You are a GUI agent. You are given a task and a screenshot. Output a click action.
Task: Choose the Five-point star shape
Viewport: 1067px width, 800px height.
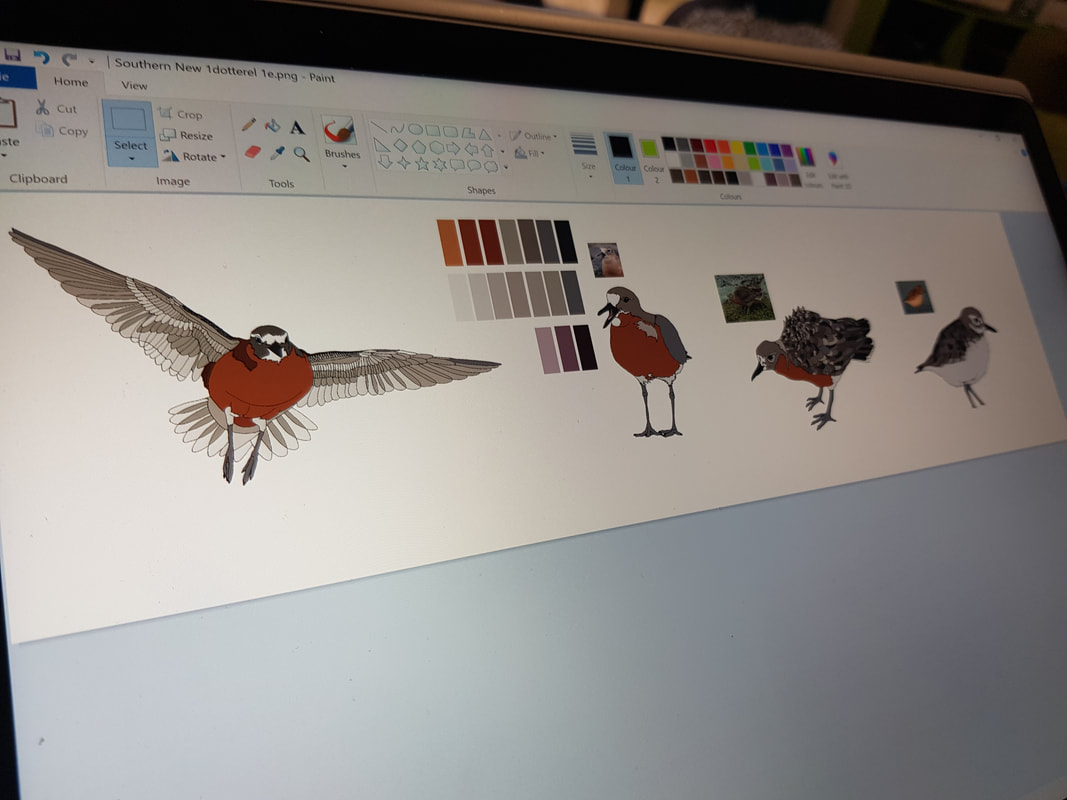pos(423,163)
